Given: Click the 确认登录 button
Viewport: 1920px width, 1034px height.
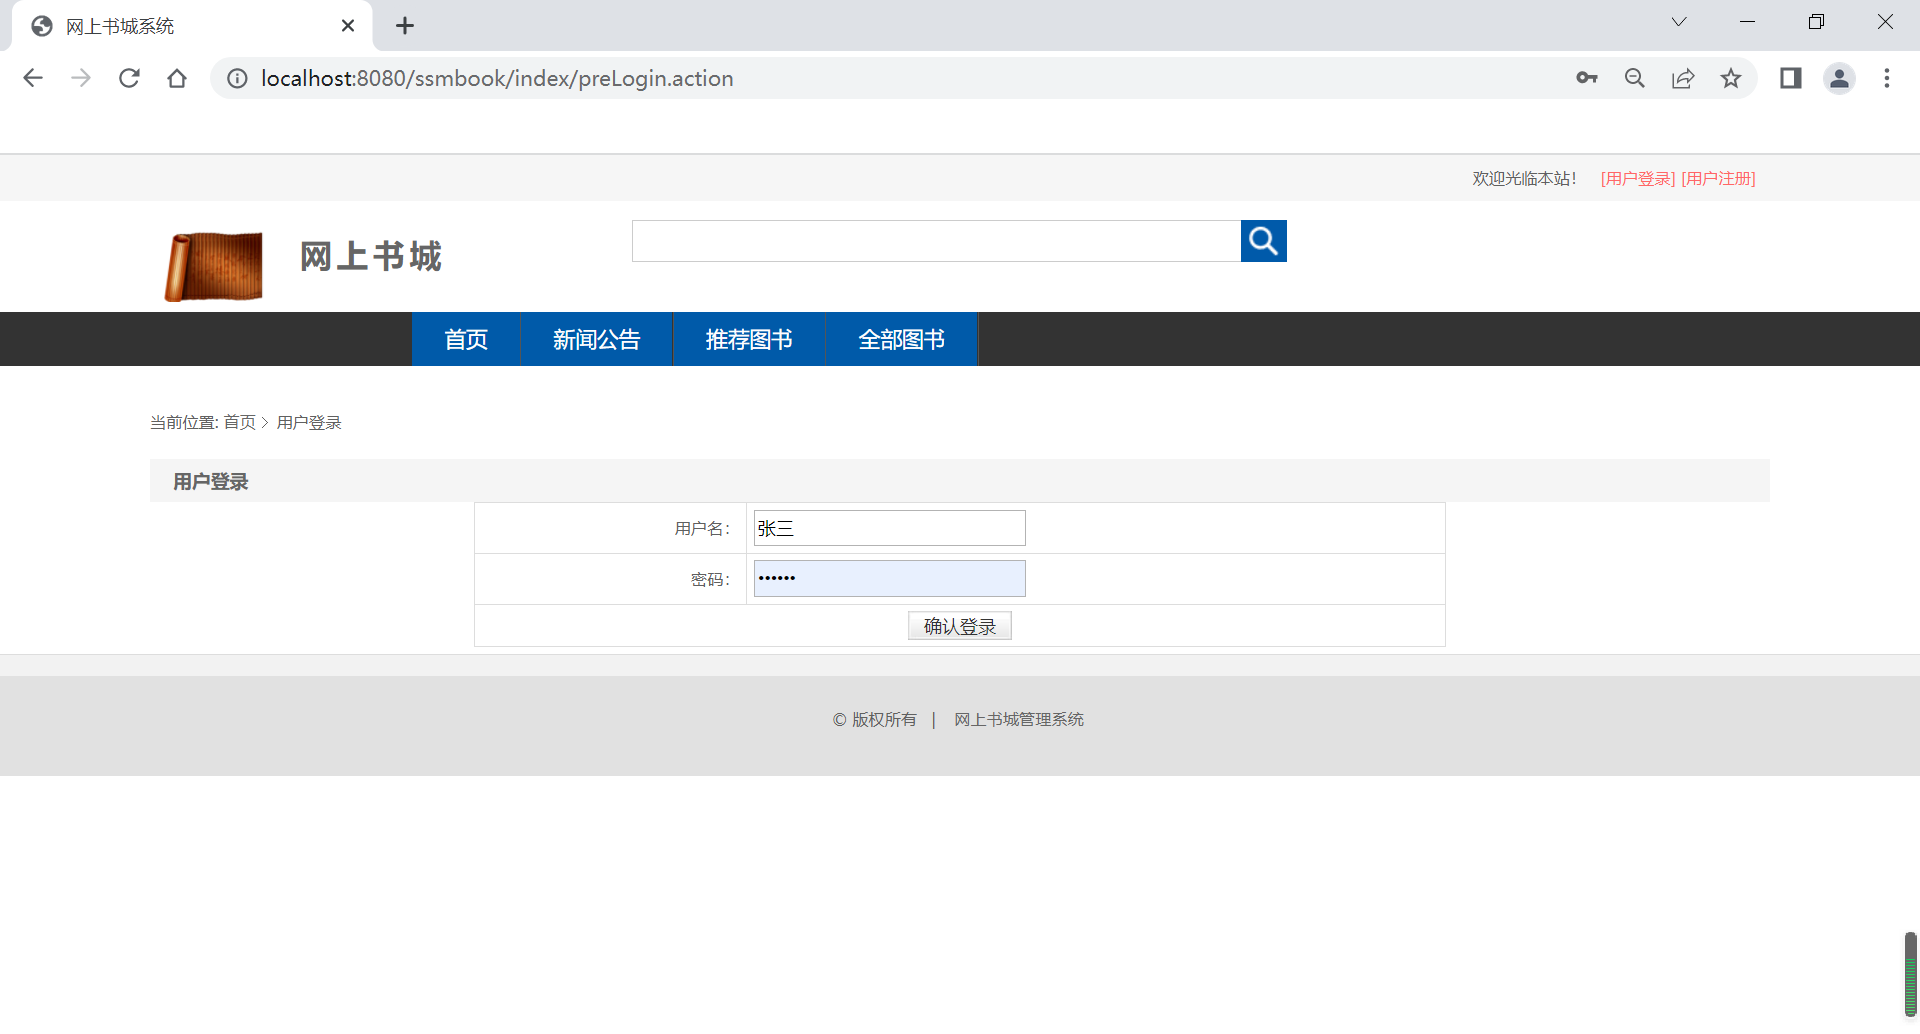Looking at the screenshot, I should pos(960,626).
